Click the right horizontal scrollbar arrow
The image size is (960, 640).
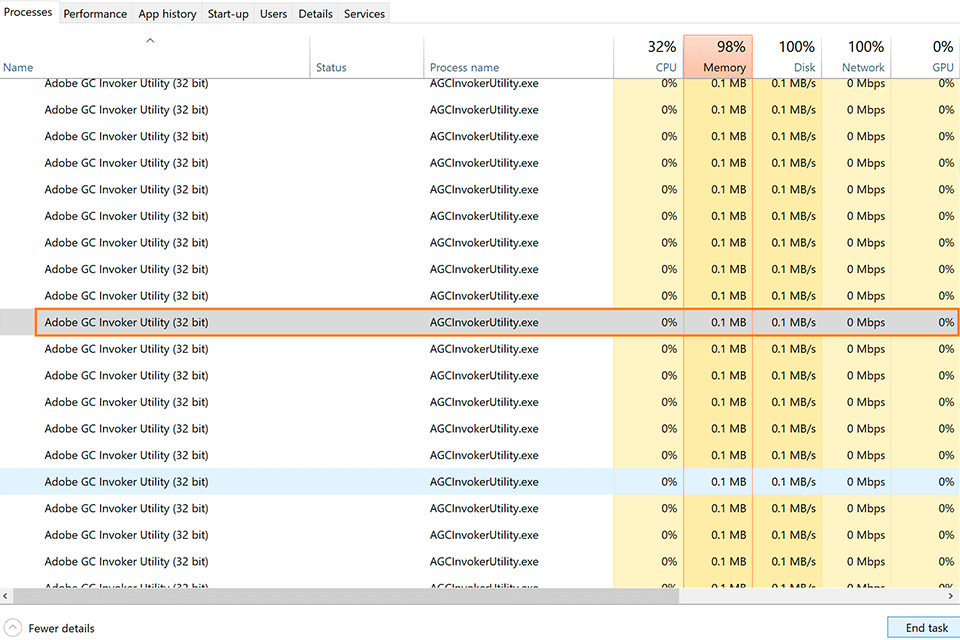953,595
